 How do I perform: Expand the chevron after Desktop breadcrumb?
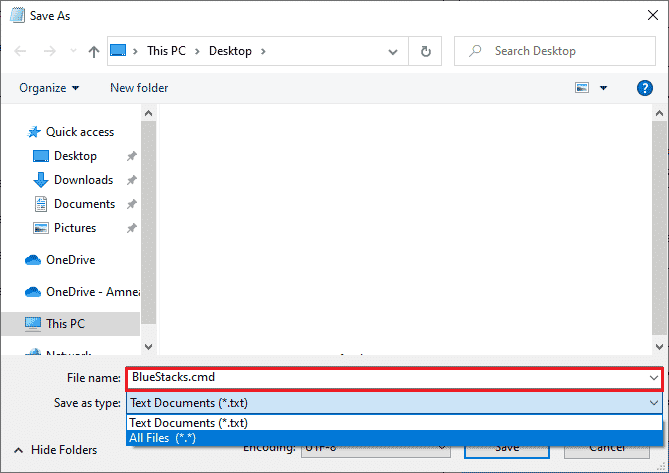(263, 51)
